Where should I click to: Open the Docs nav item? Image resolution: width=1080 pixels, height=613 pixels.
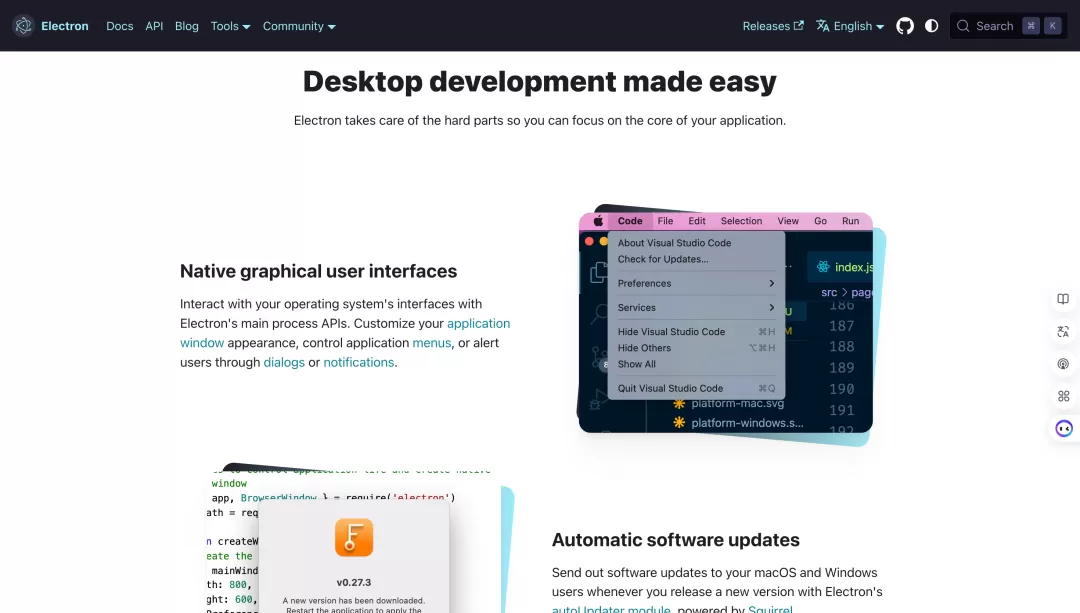click(120, 26)
